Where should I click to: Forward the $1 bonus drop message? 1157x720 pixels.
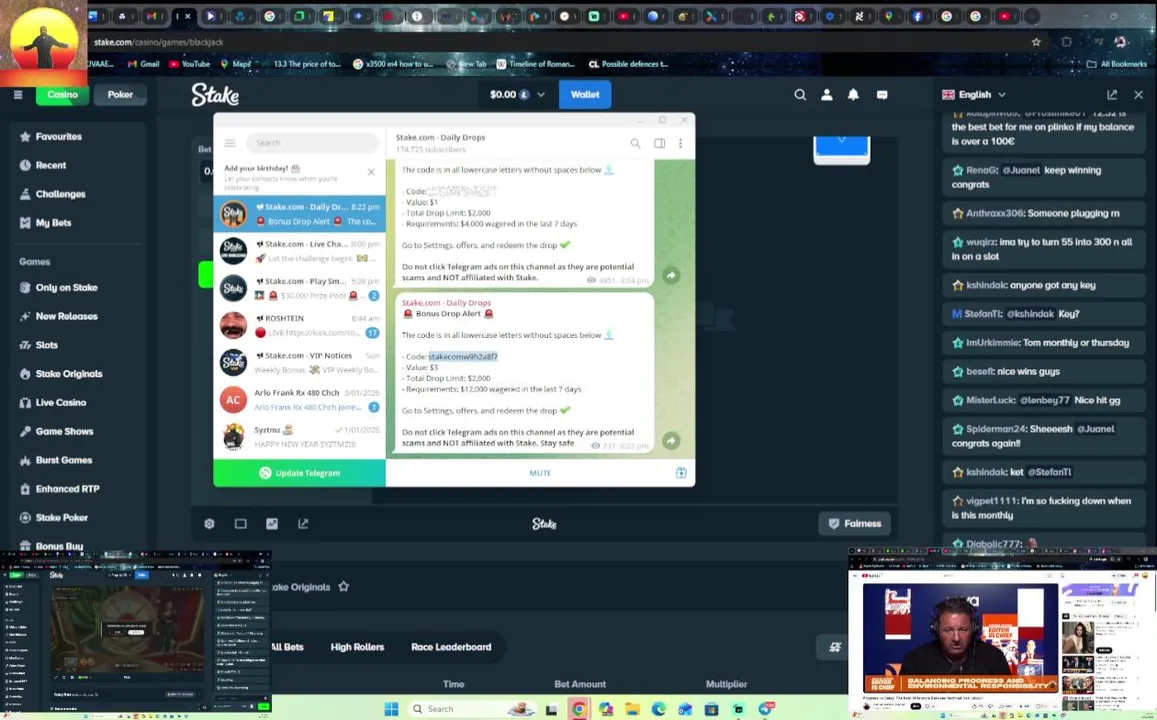tap(671, 275)
